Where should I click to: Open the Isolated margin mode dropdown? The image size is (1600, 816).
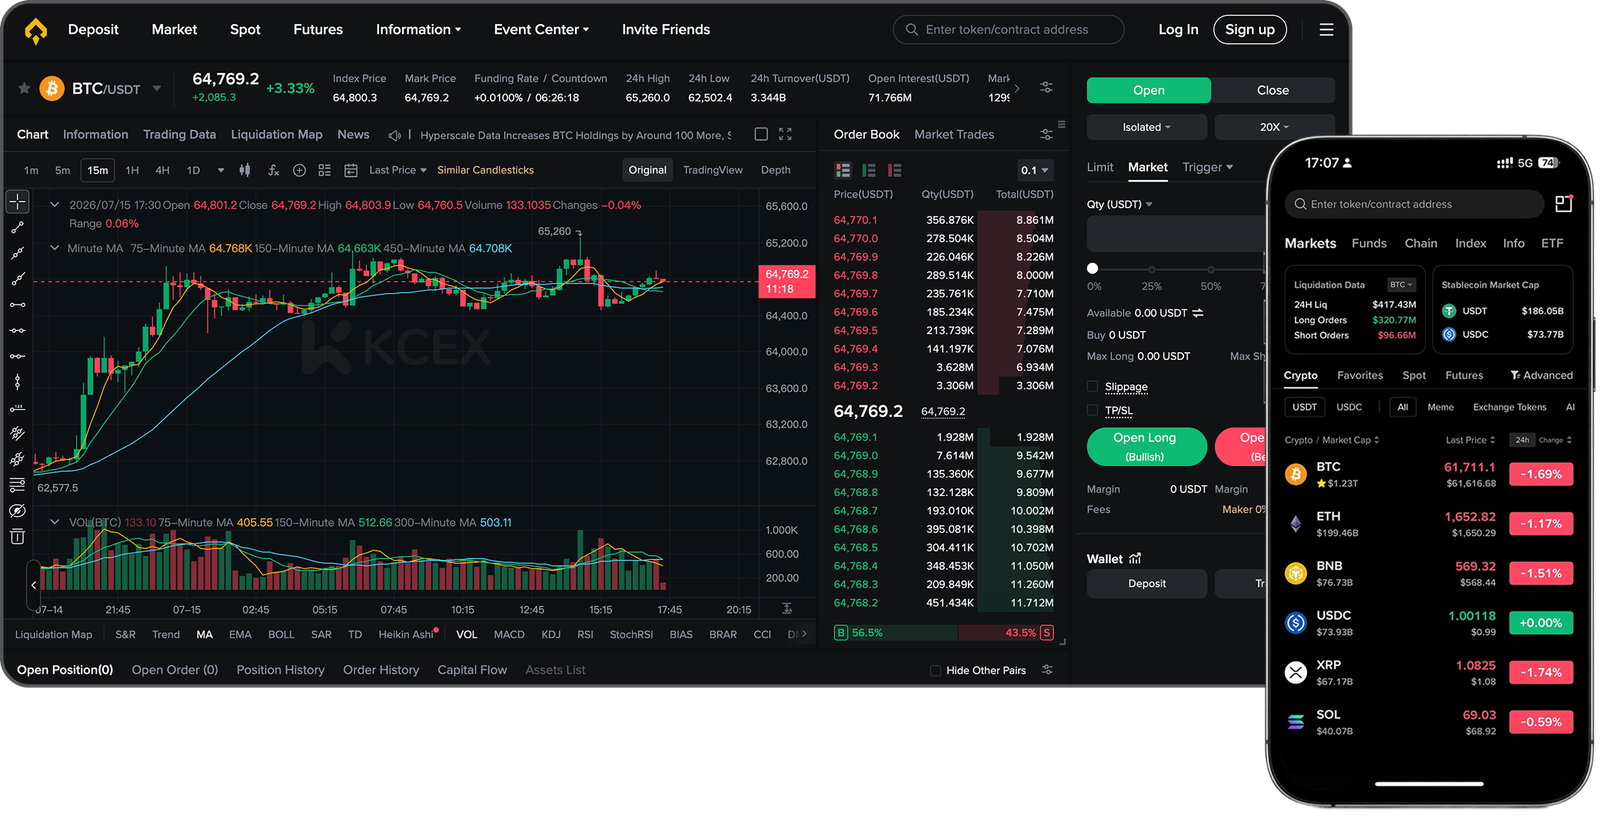[1147, 127]
